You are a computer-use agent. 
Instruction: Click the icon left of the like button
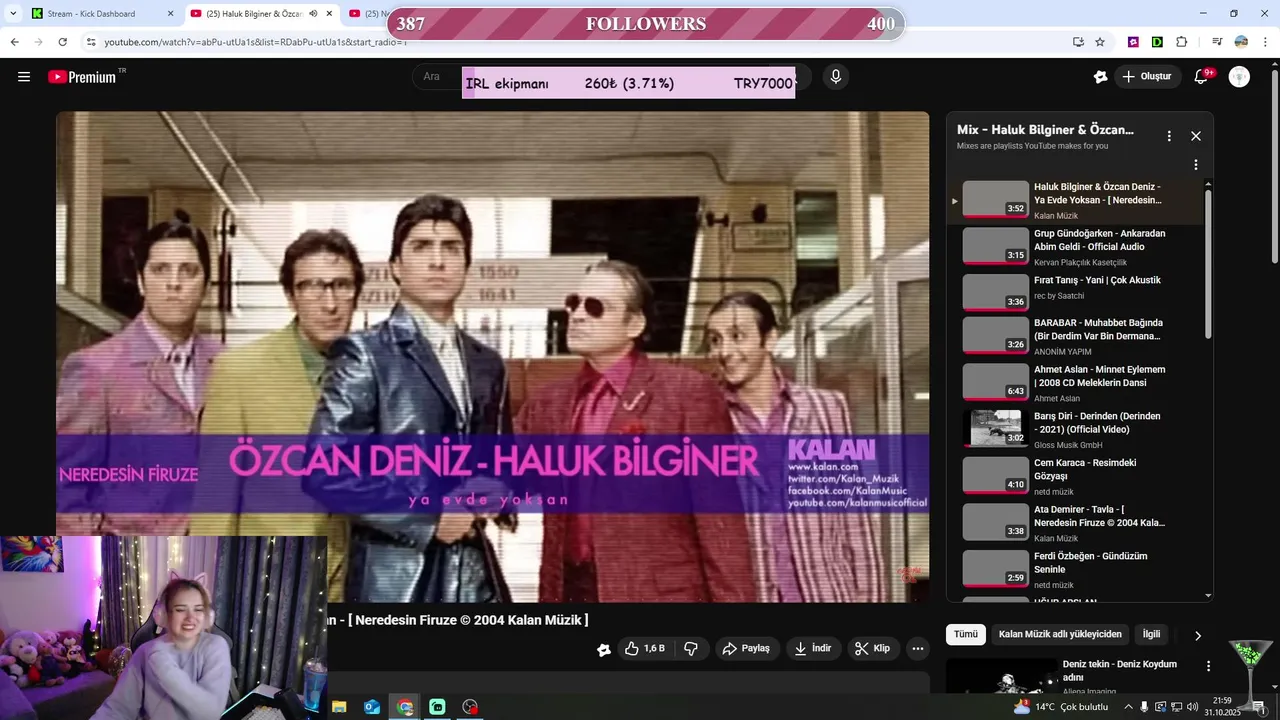pyautogui.click(x=604, y=649)
